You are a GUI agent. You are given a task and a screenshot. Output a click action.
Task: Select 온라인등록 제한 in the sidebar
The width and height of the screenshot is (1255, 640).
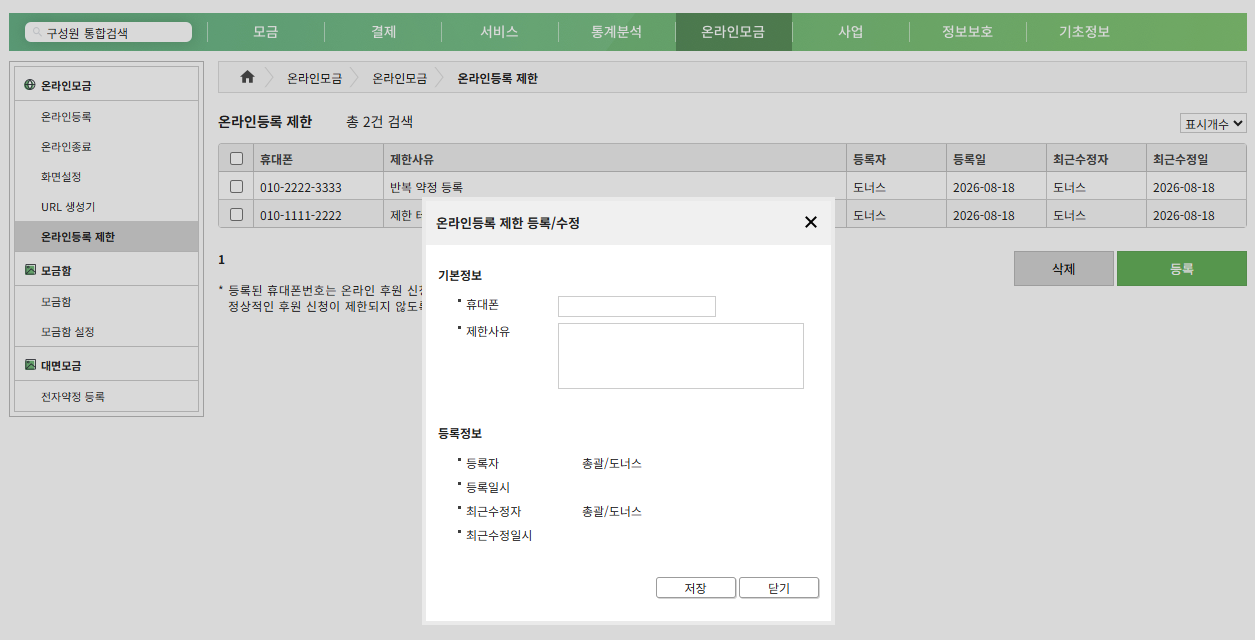pos(106,237)
